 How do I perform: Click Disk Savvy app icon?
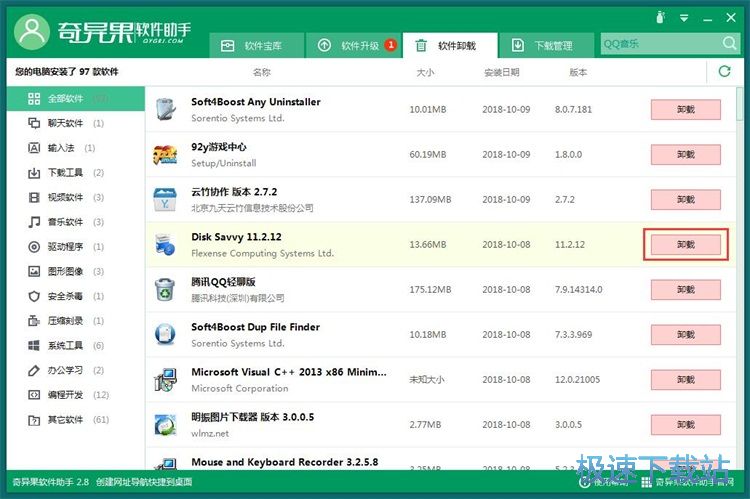tap(165, 244)
